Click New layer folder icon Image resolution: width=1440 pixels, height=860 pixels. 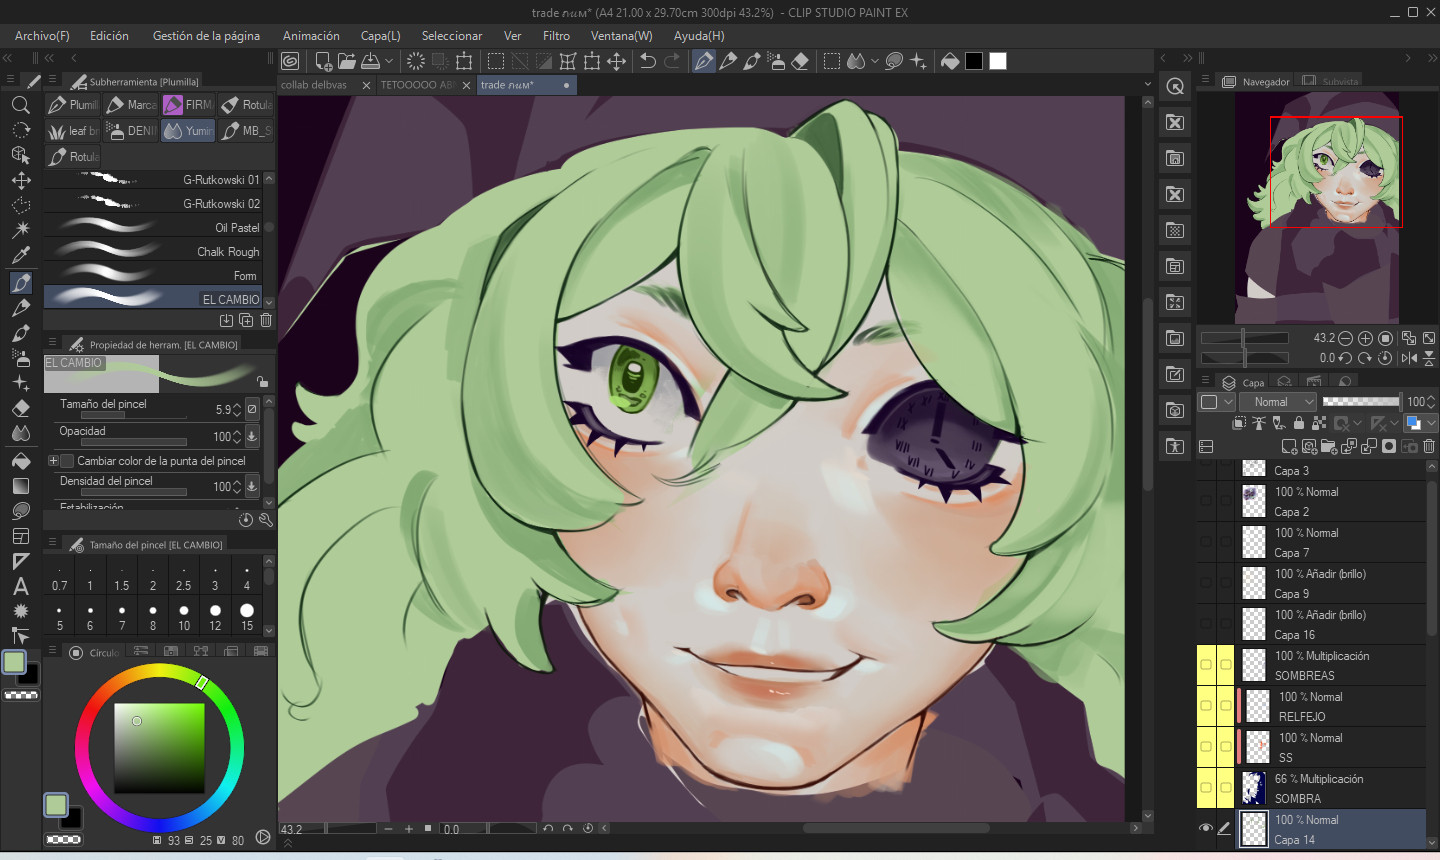tap(1329, 446)
